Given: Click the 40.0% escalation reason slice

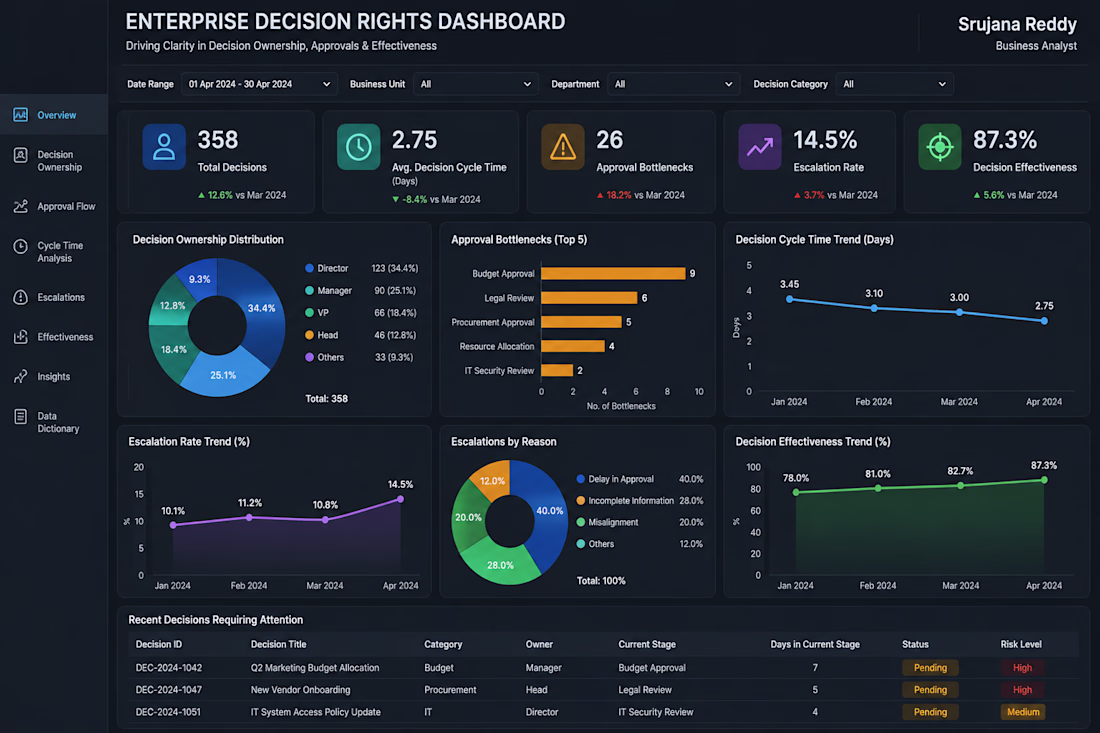Looking at the screenshot, I should 549,511.
